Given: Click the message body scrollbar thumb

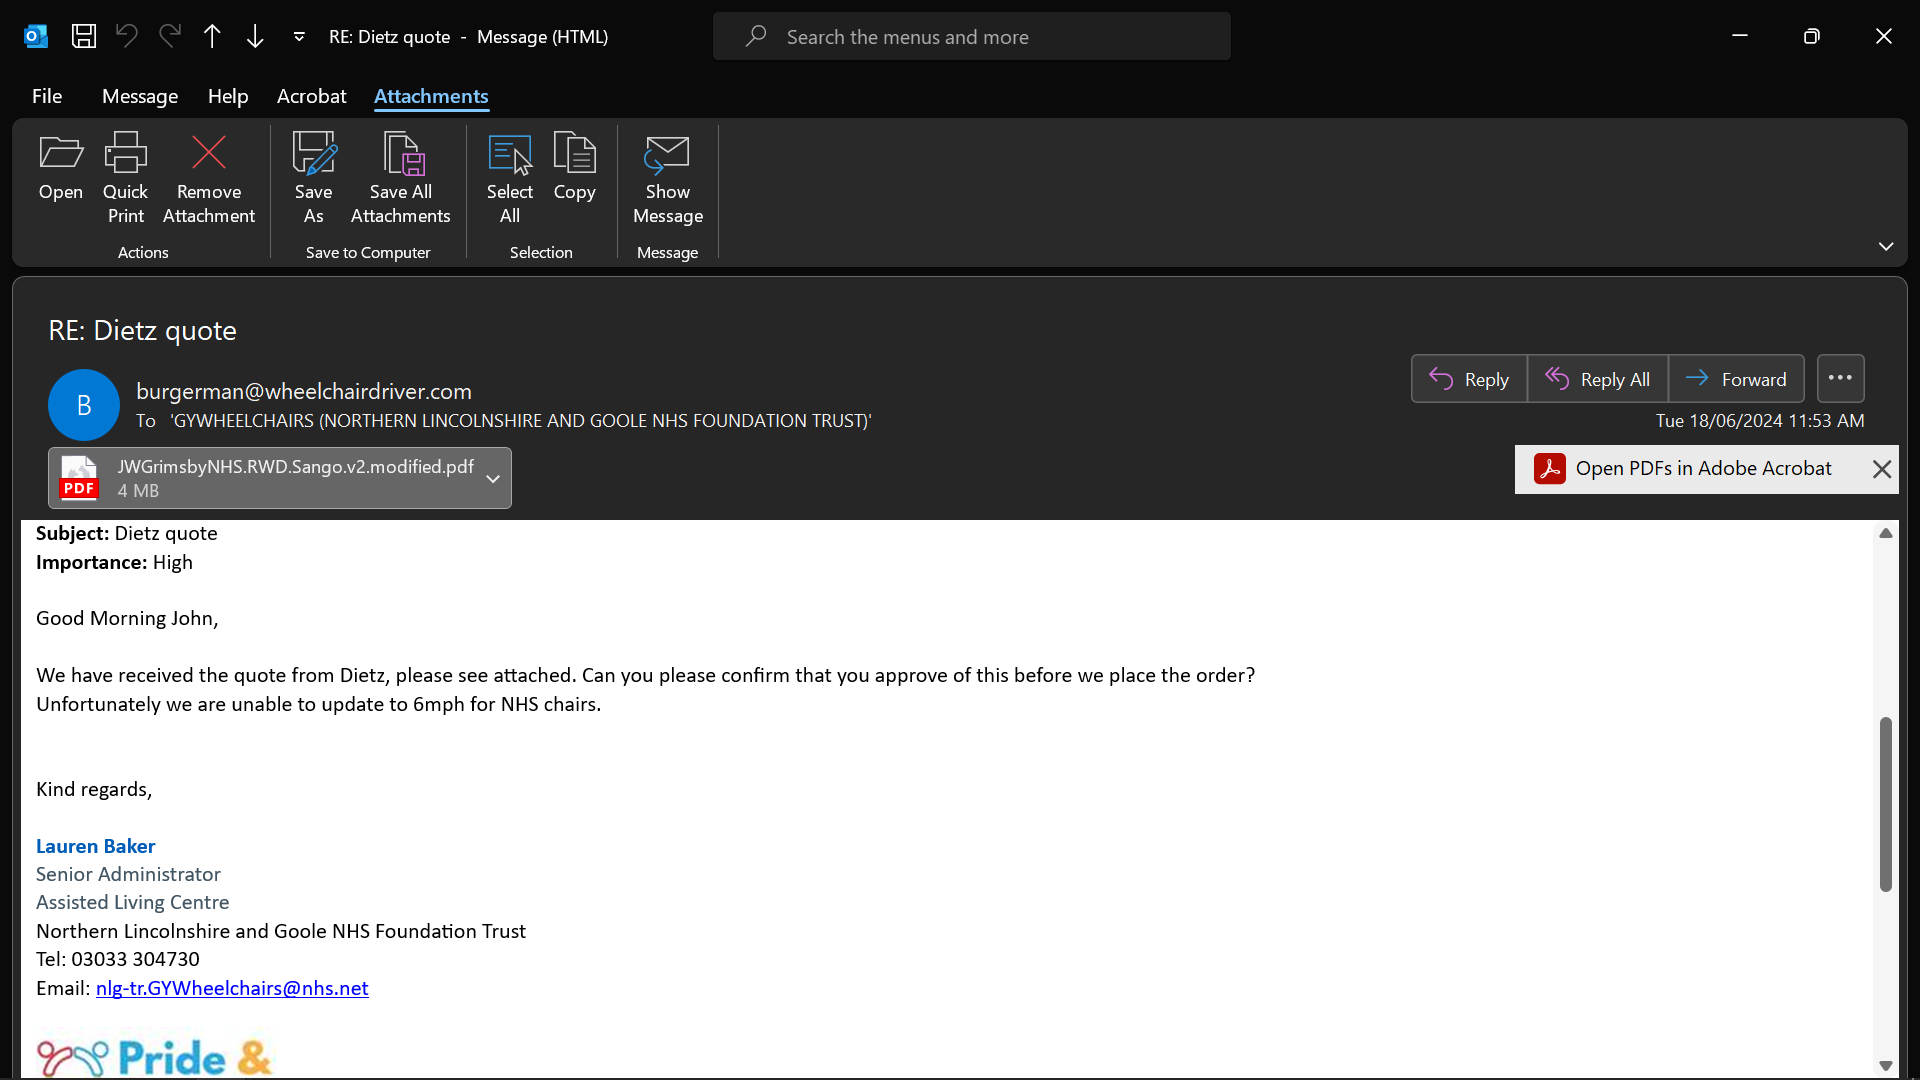Looking at the screenshot, I should pos(1885,803).
